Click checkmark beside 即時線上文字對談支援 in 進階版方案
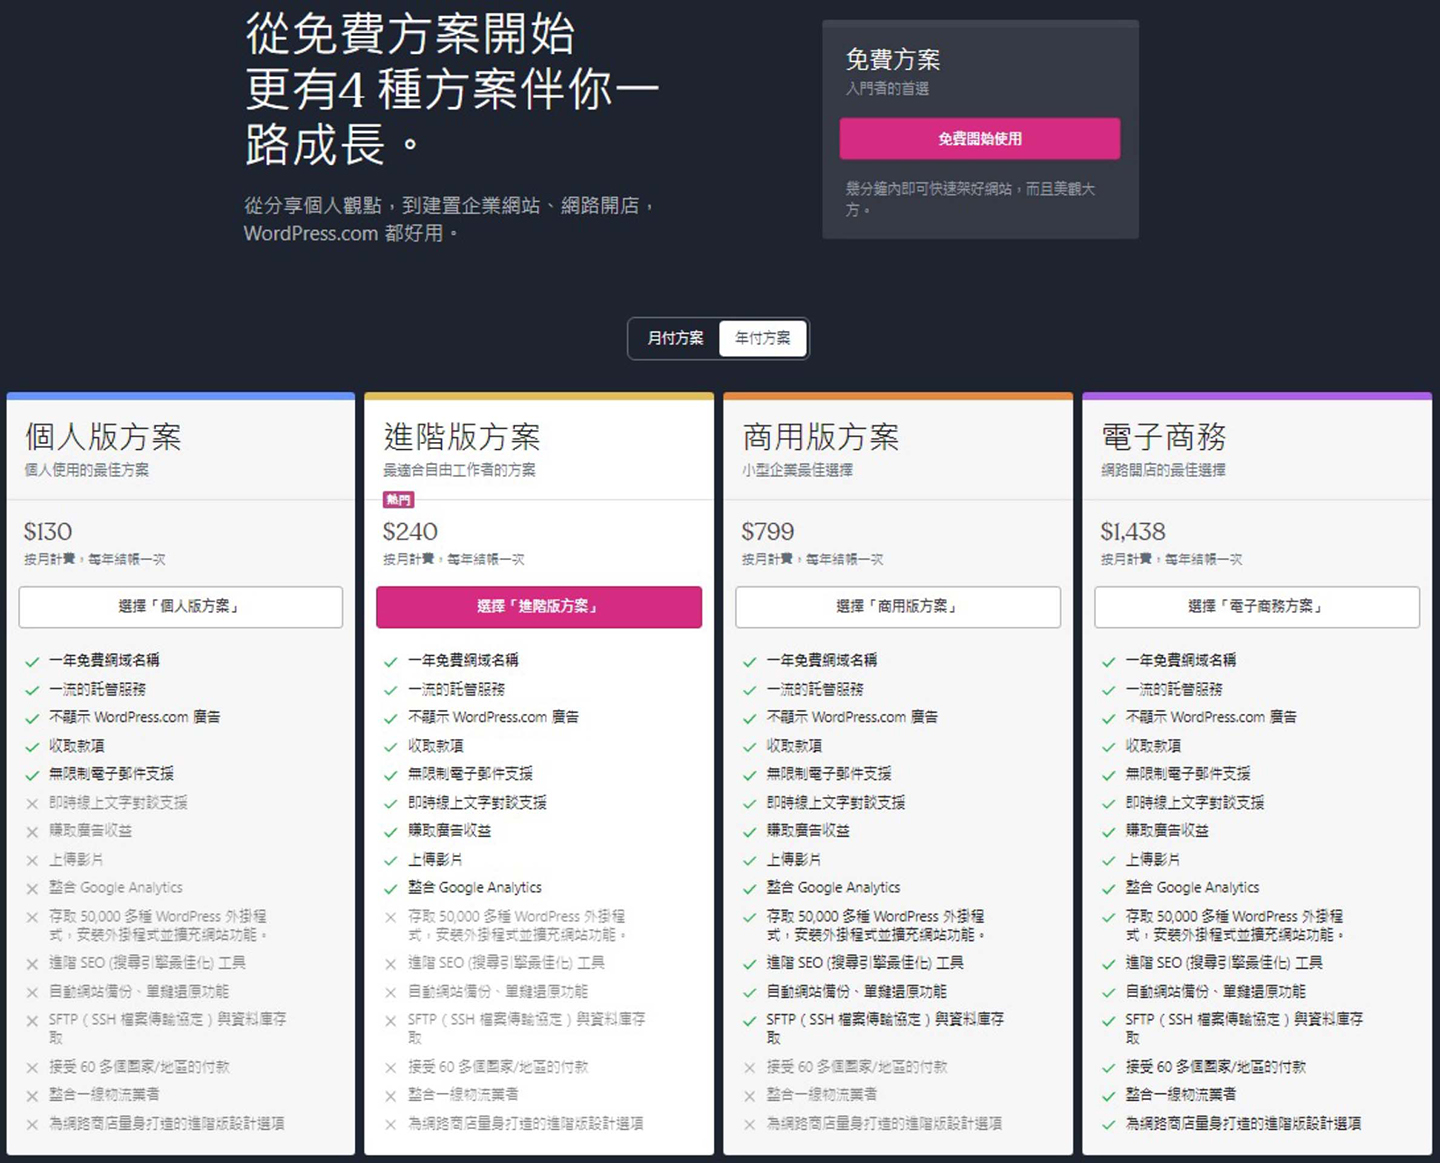The width and height of the screenshot is (1440, 1163). 391,803
